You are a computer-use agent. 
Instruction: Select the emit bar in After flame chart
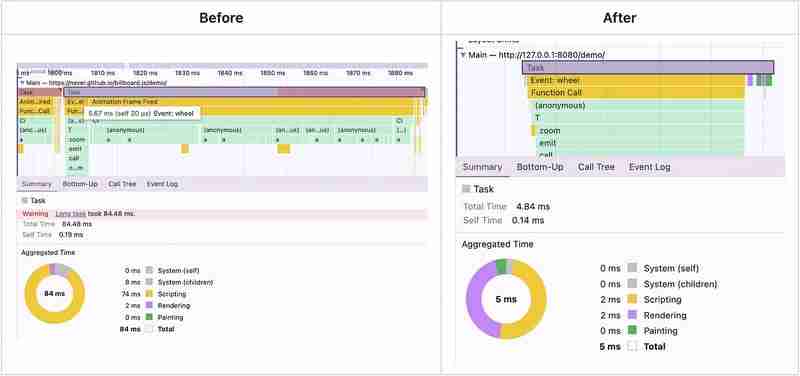pos(640,143)
